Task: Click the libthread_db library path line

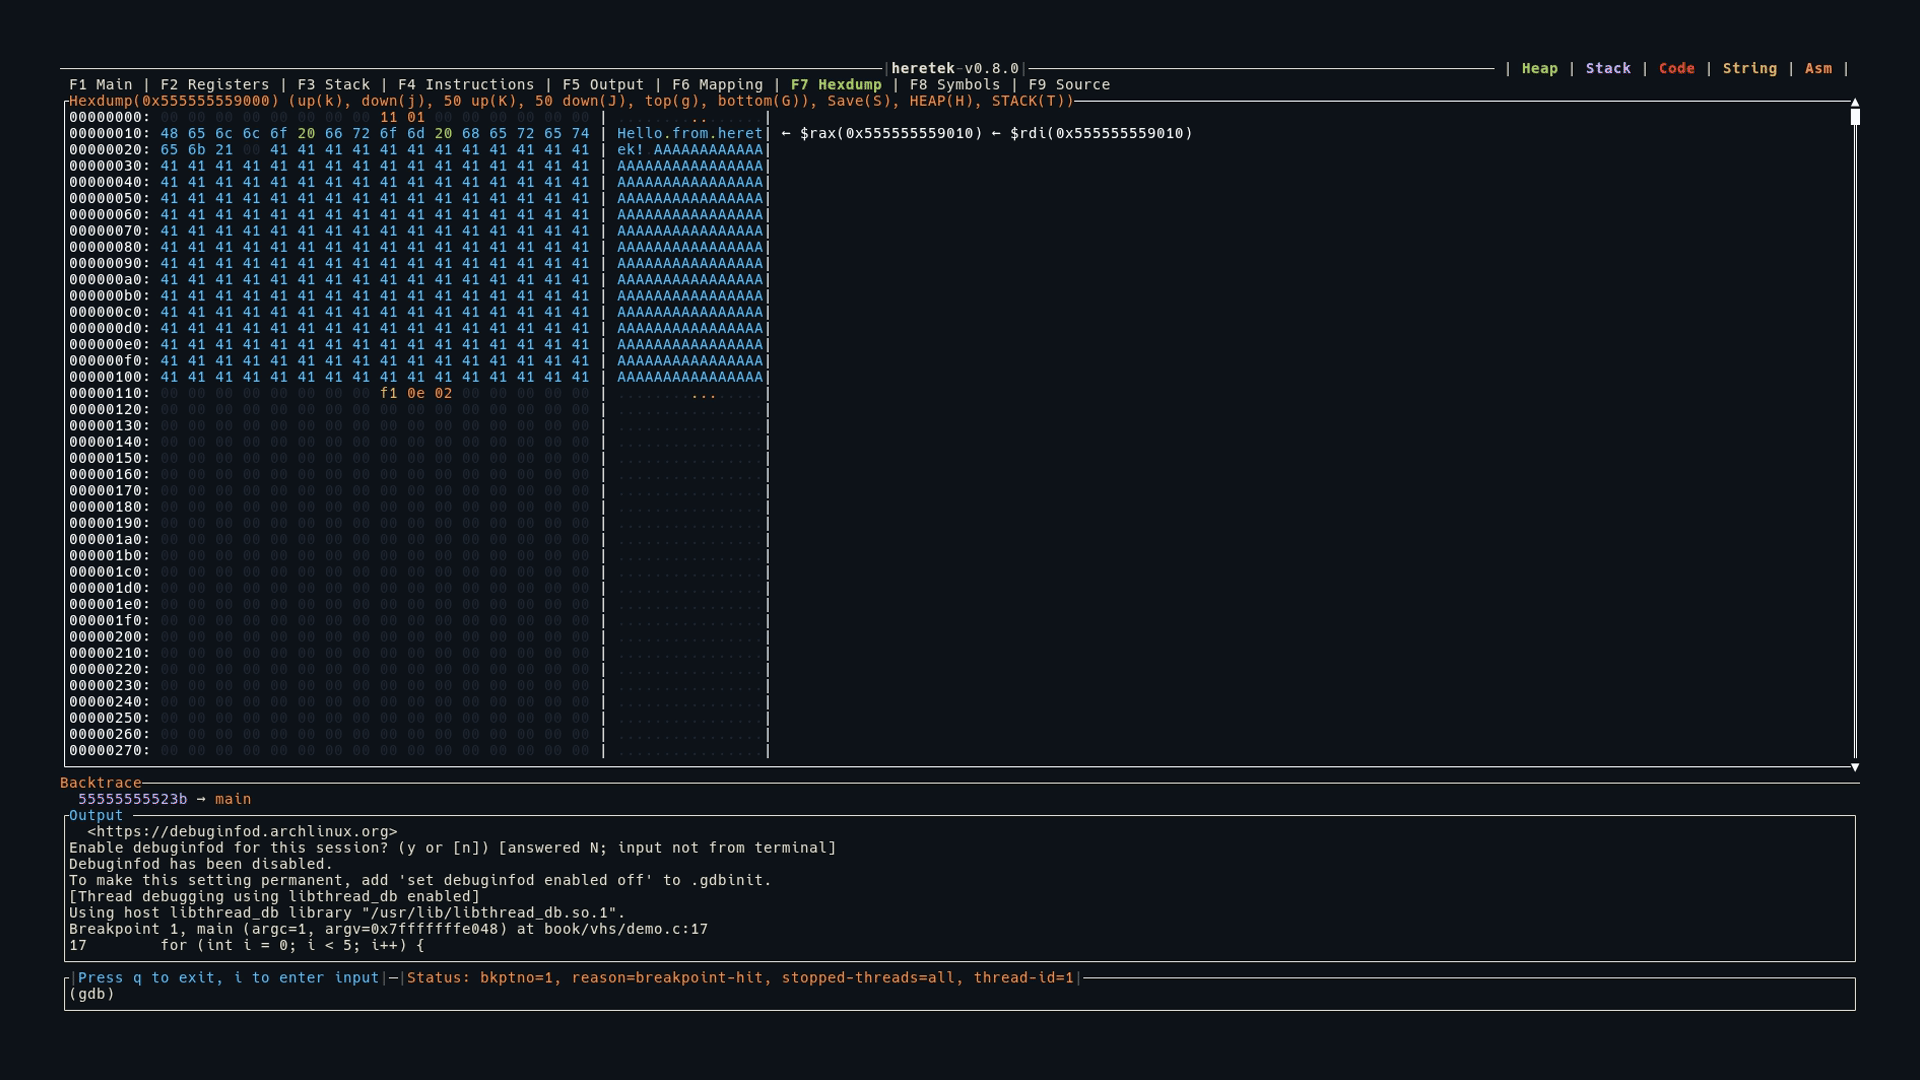Action: pos(347,913)
